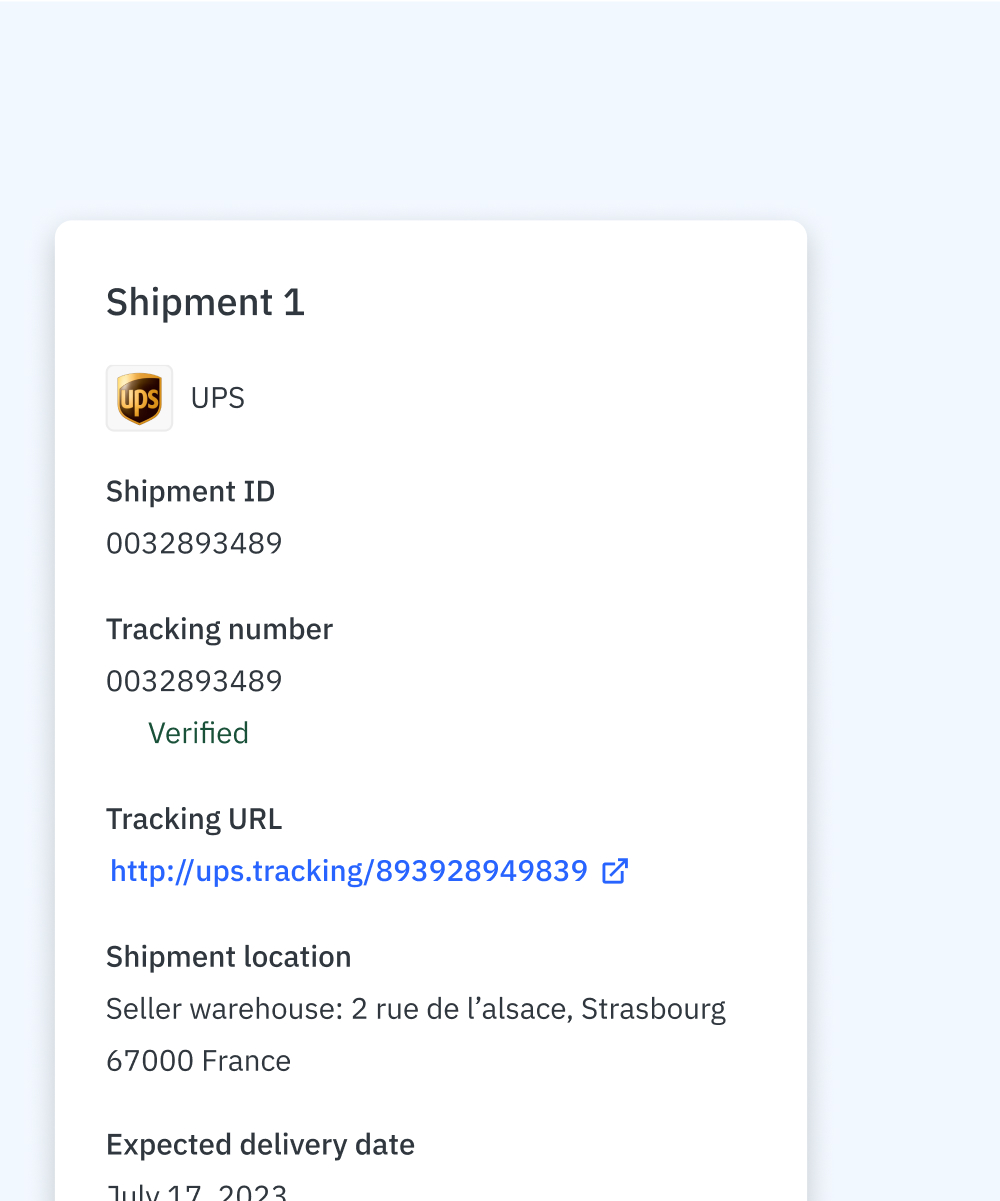This screenshot has height=1201, width=1000.
Task: Open the http://ups.tracking/893928949839 link
Action: click(349, 871)
